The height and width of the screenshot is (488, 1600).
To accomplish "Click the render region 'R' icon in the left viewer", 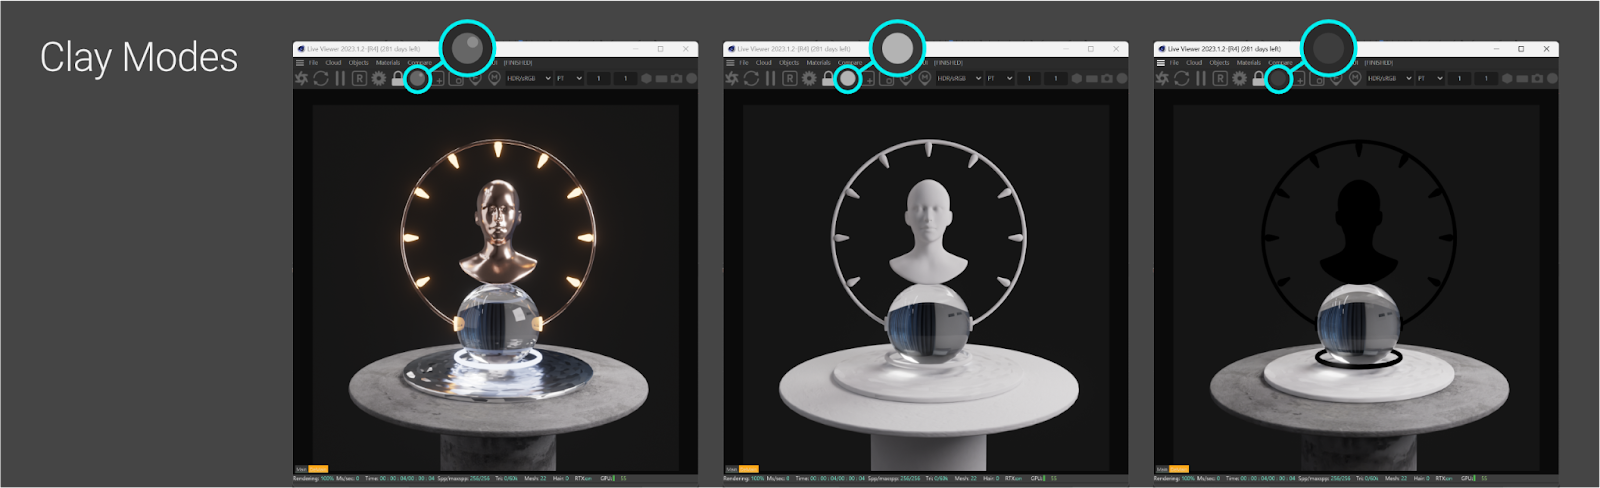I will pos(359,78).
